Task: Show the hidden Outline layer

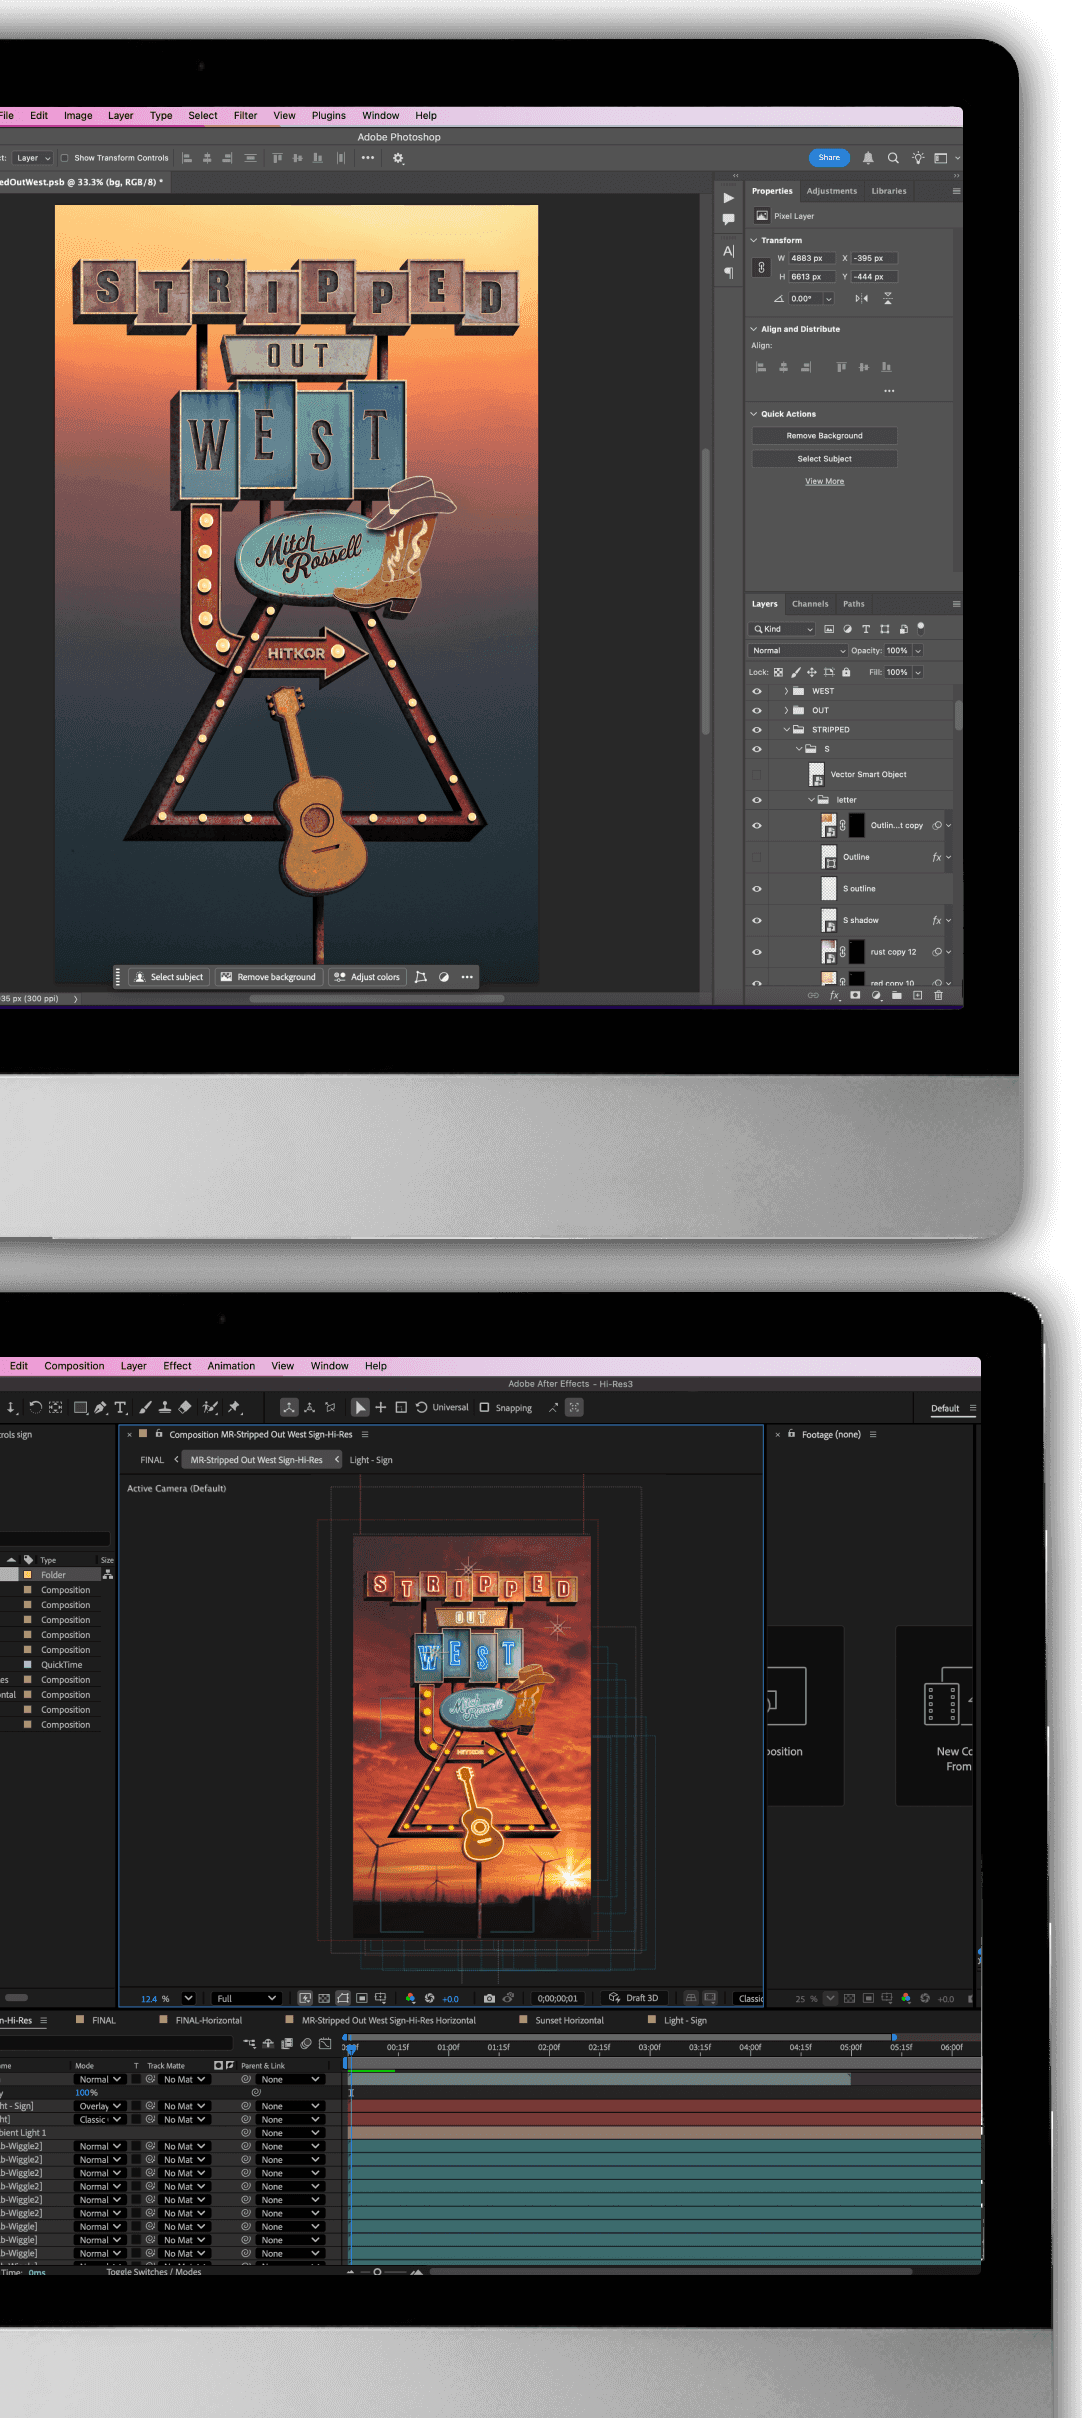Action: tap(757, 857)
